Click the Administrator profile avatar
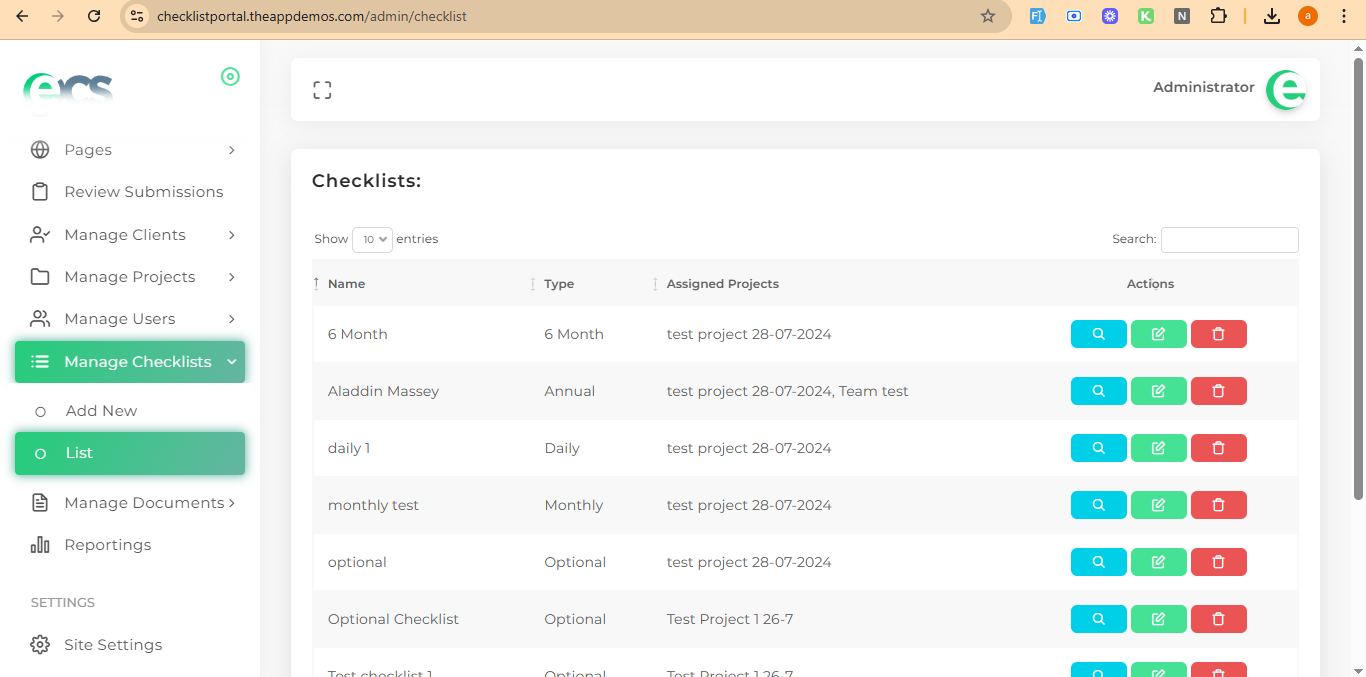Image resolution: width=1366 pixels, height=677 pixels. [x=1285, y=90]
